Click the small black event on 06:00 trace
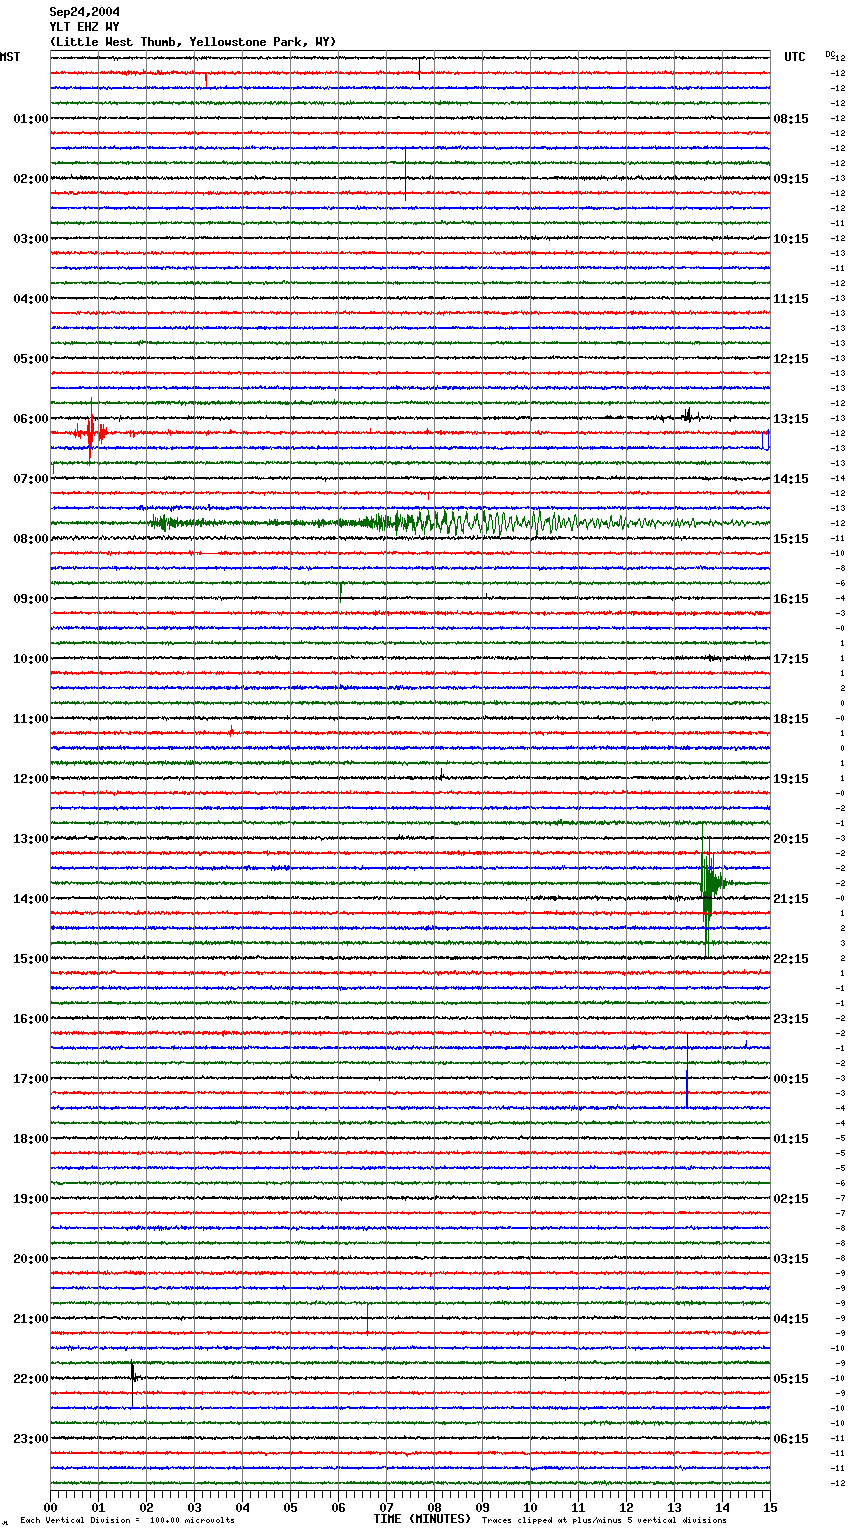The width and height of the screenshot is (850, 1534). [x=688, y=415]
